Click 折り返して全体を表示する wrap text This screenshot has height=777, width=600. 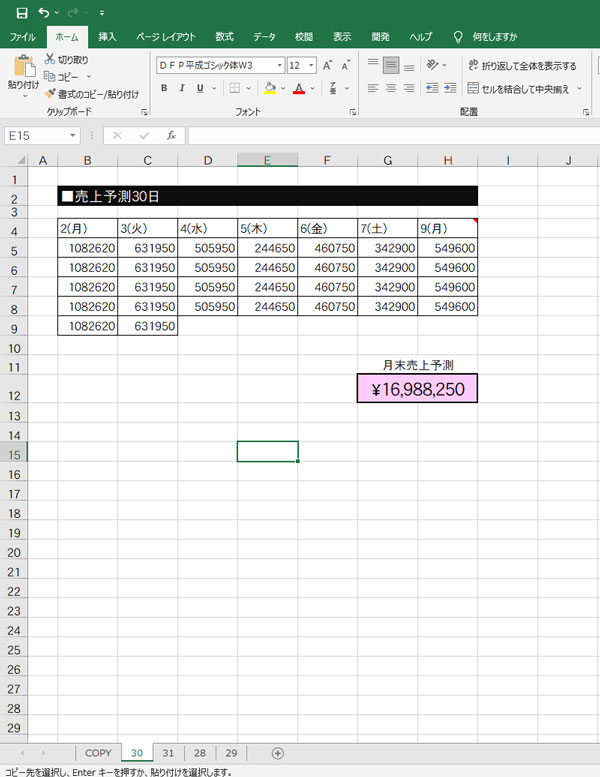coord(522,65)
